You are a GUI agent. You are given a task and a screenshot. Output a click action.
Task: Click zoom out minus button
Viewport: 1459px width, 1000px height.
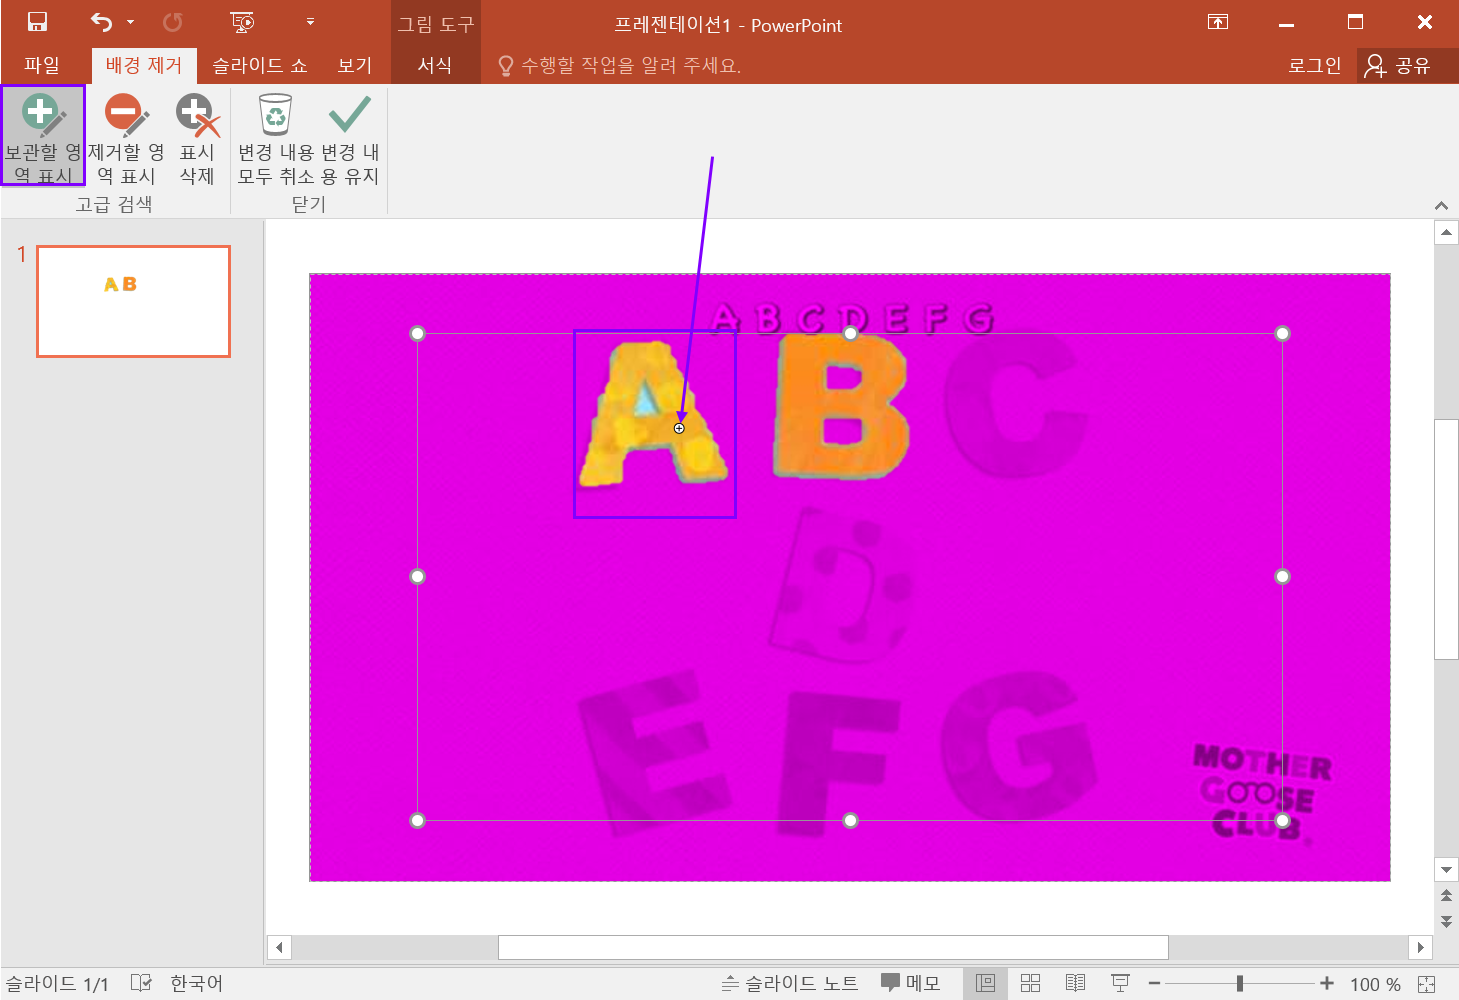click(x=1154, y=984)
